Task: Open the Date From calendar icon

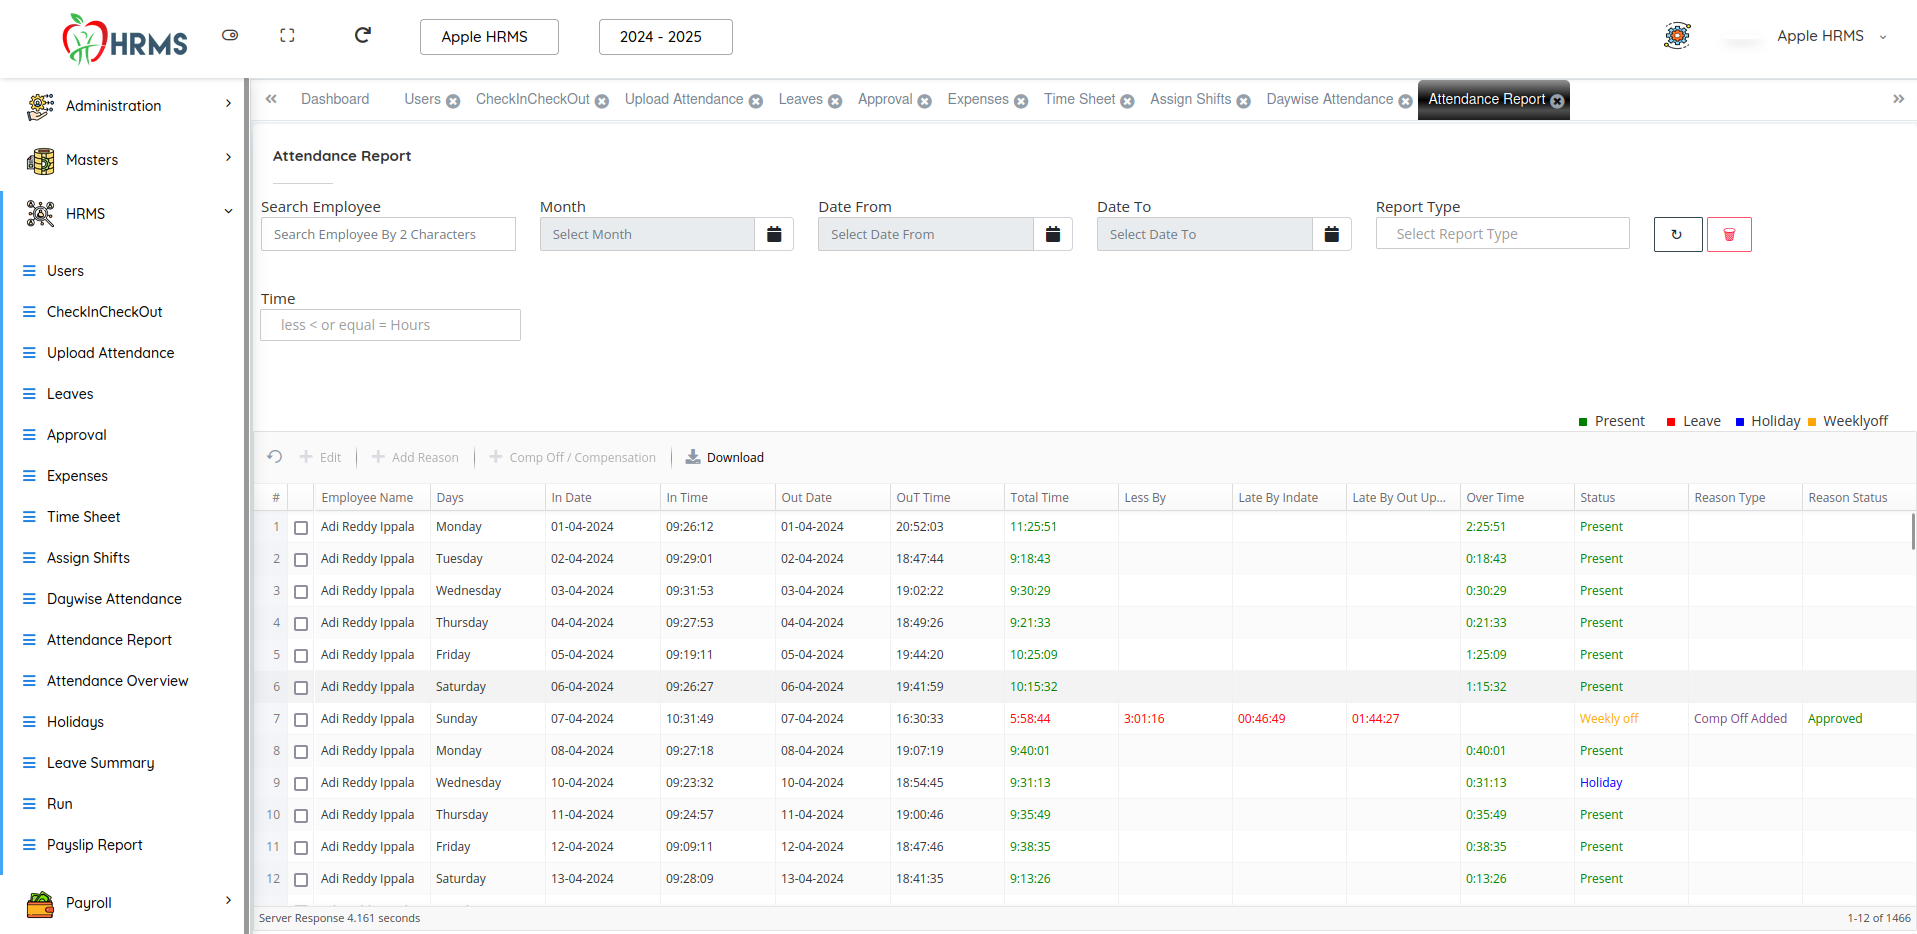Action: coord(1053,234)
